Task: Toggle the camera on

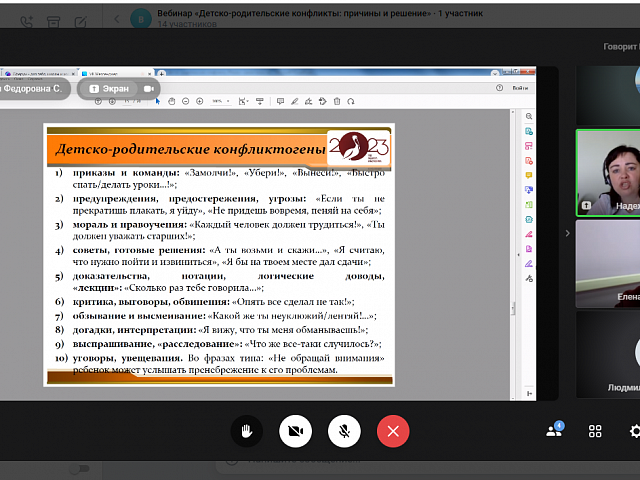Action: pos(295,431)
